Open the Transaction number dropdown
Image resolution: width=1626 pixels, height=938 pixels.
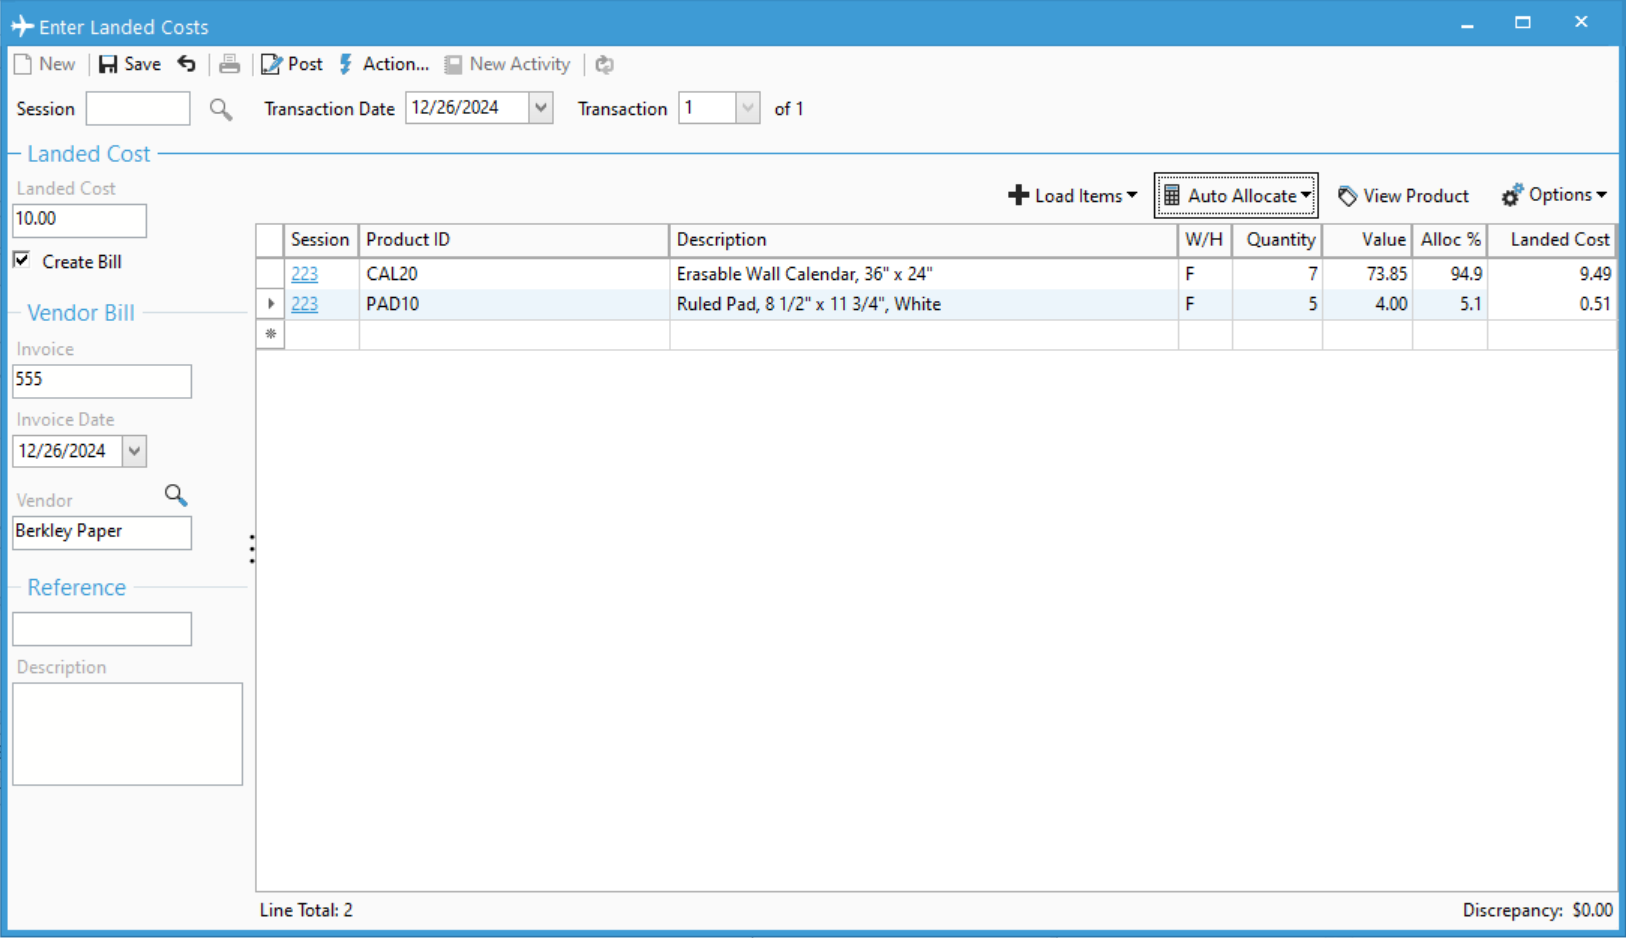(747, 108)
